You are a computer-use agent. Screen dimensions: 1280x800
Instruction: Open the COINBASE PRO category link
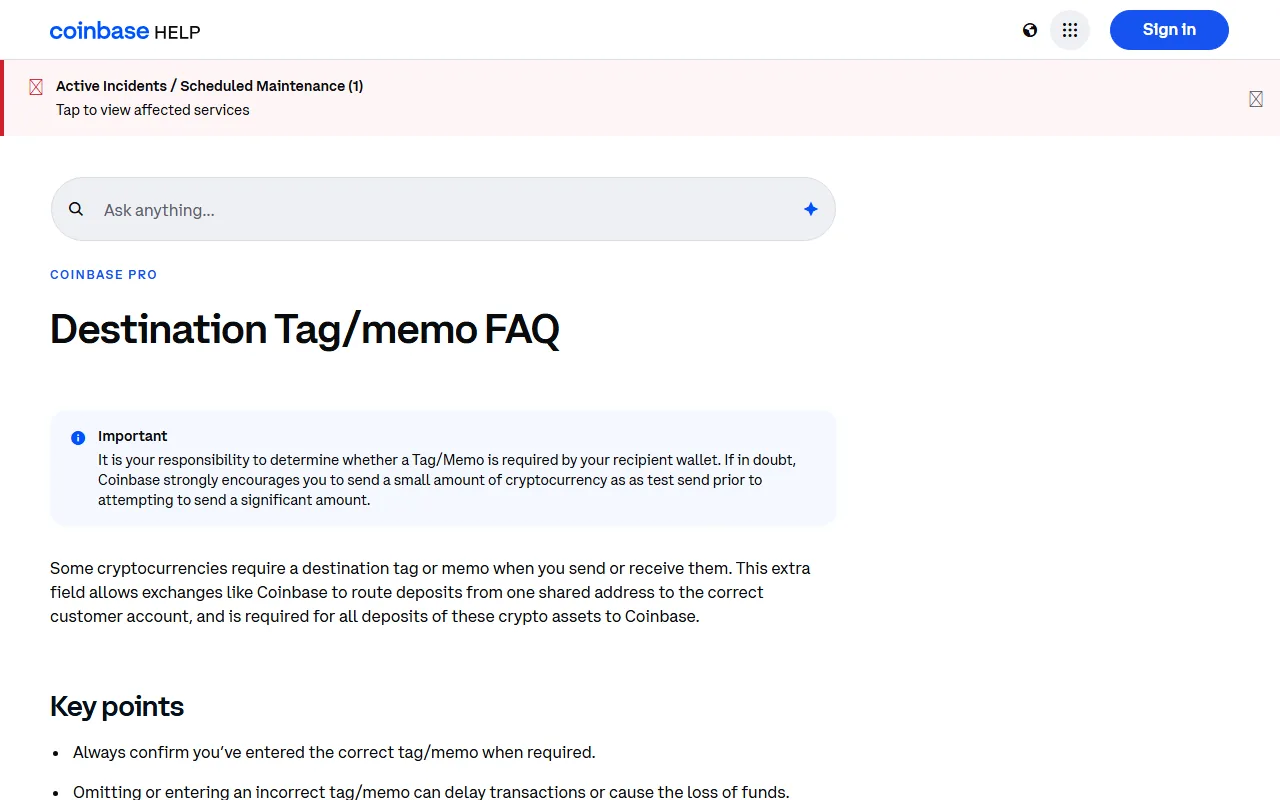(x=104, y=274)
